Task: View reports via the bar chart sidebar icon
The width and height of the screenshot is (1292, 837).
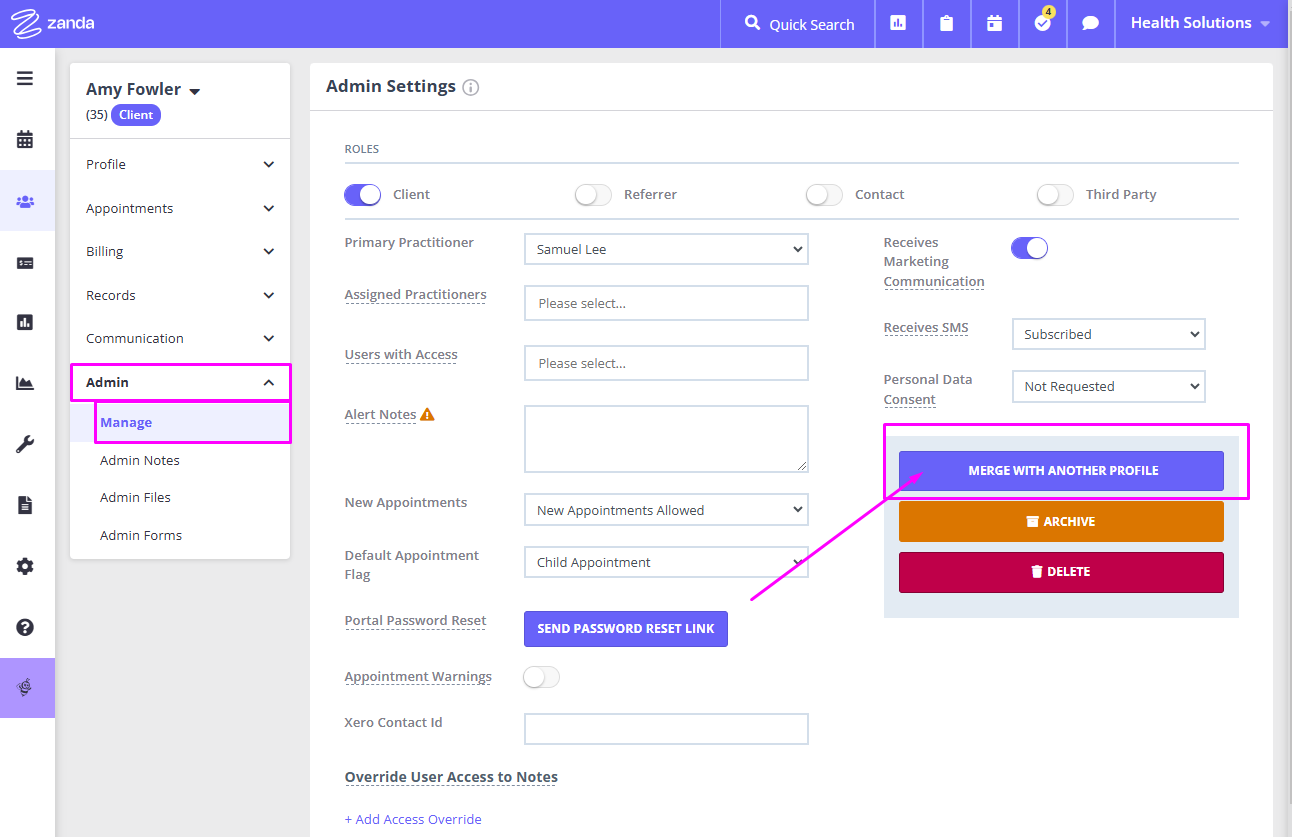Action: pyautogui.click(x=27, y=322)
